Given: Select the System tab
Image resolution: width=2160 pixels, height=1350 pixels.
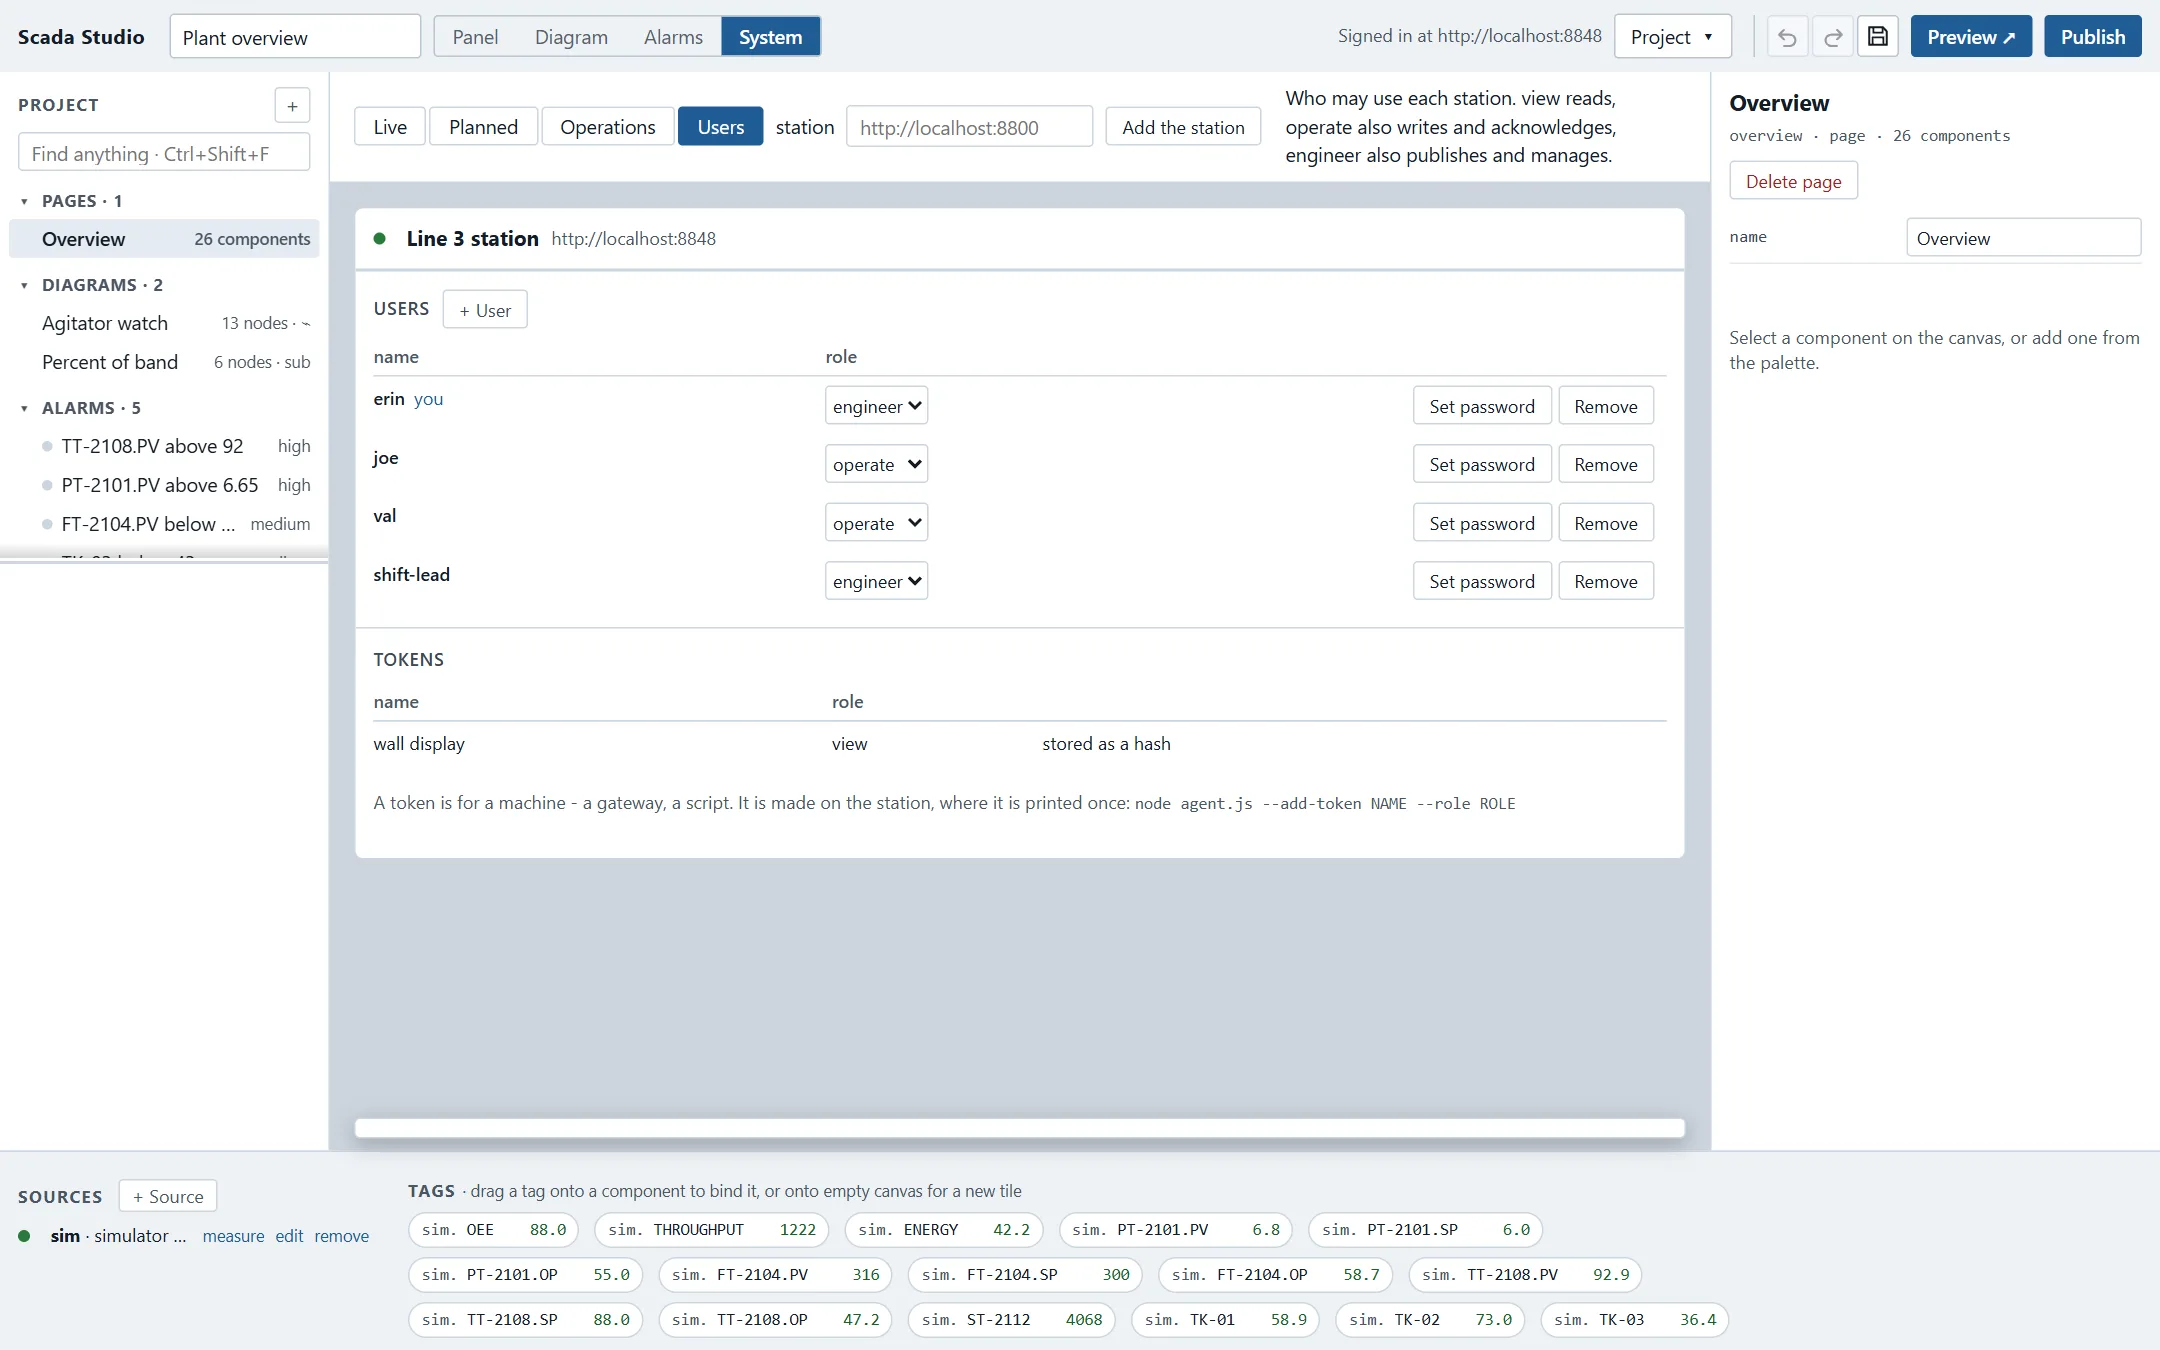Looking at the screenshot, I should pos(770,37).
